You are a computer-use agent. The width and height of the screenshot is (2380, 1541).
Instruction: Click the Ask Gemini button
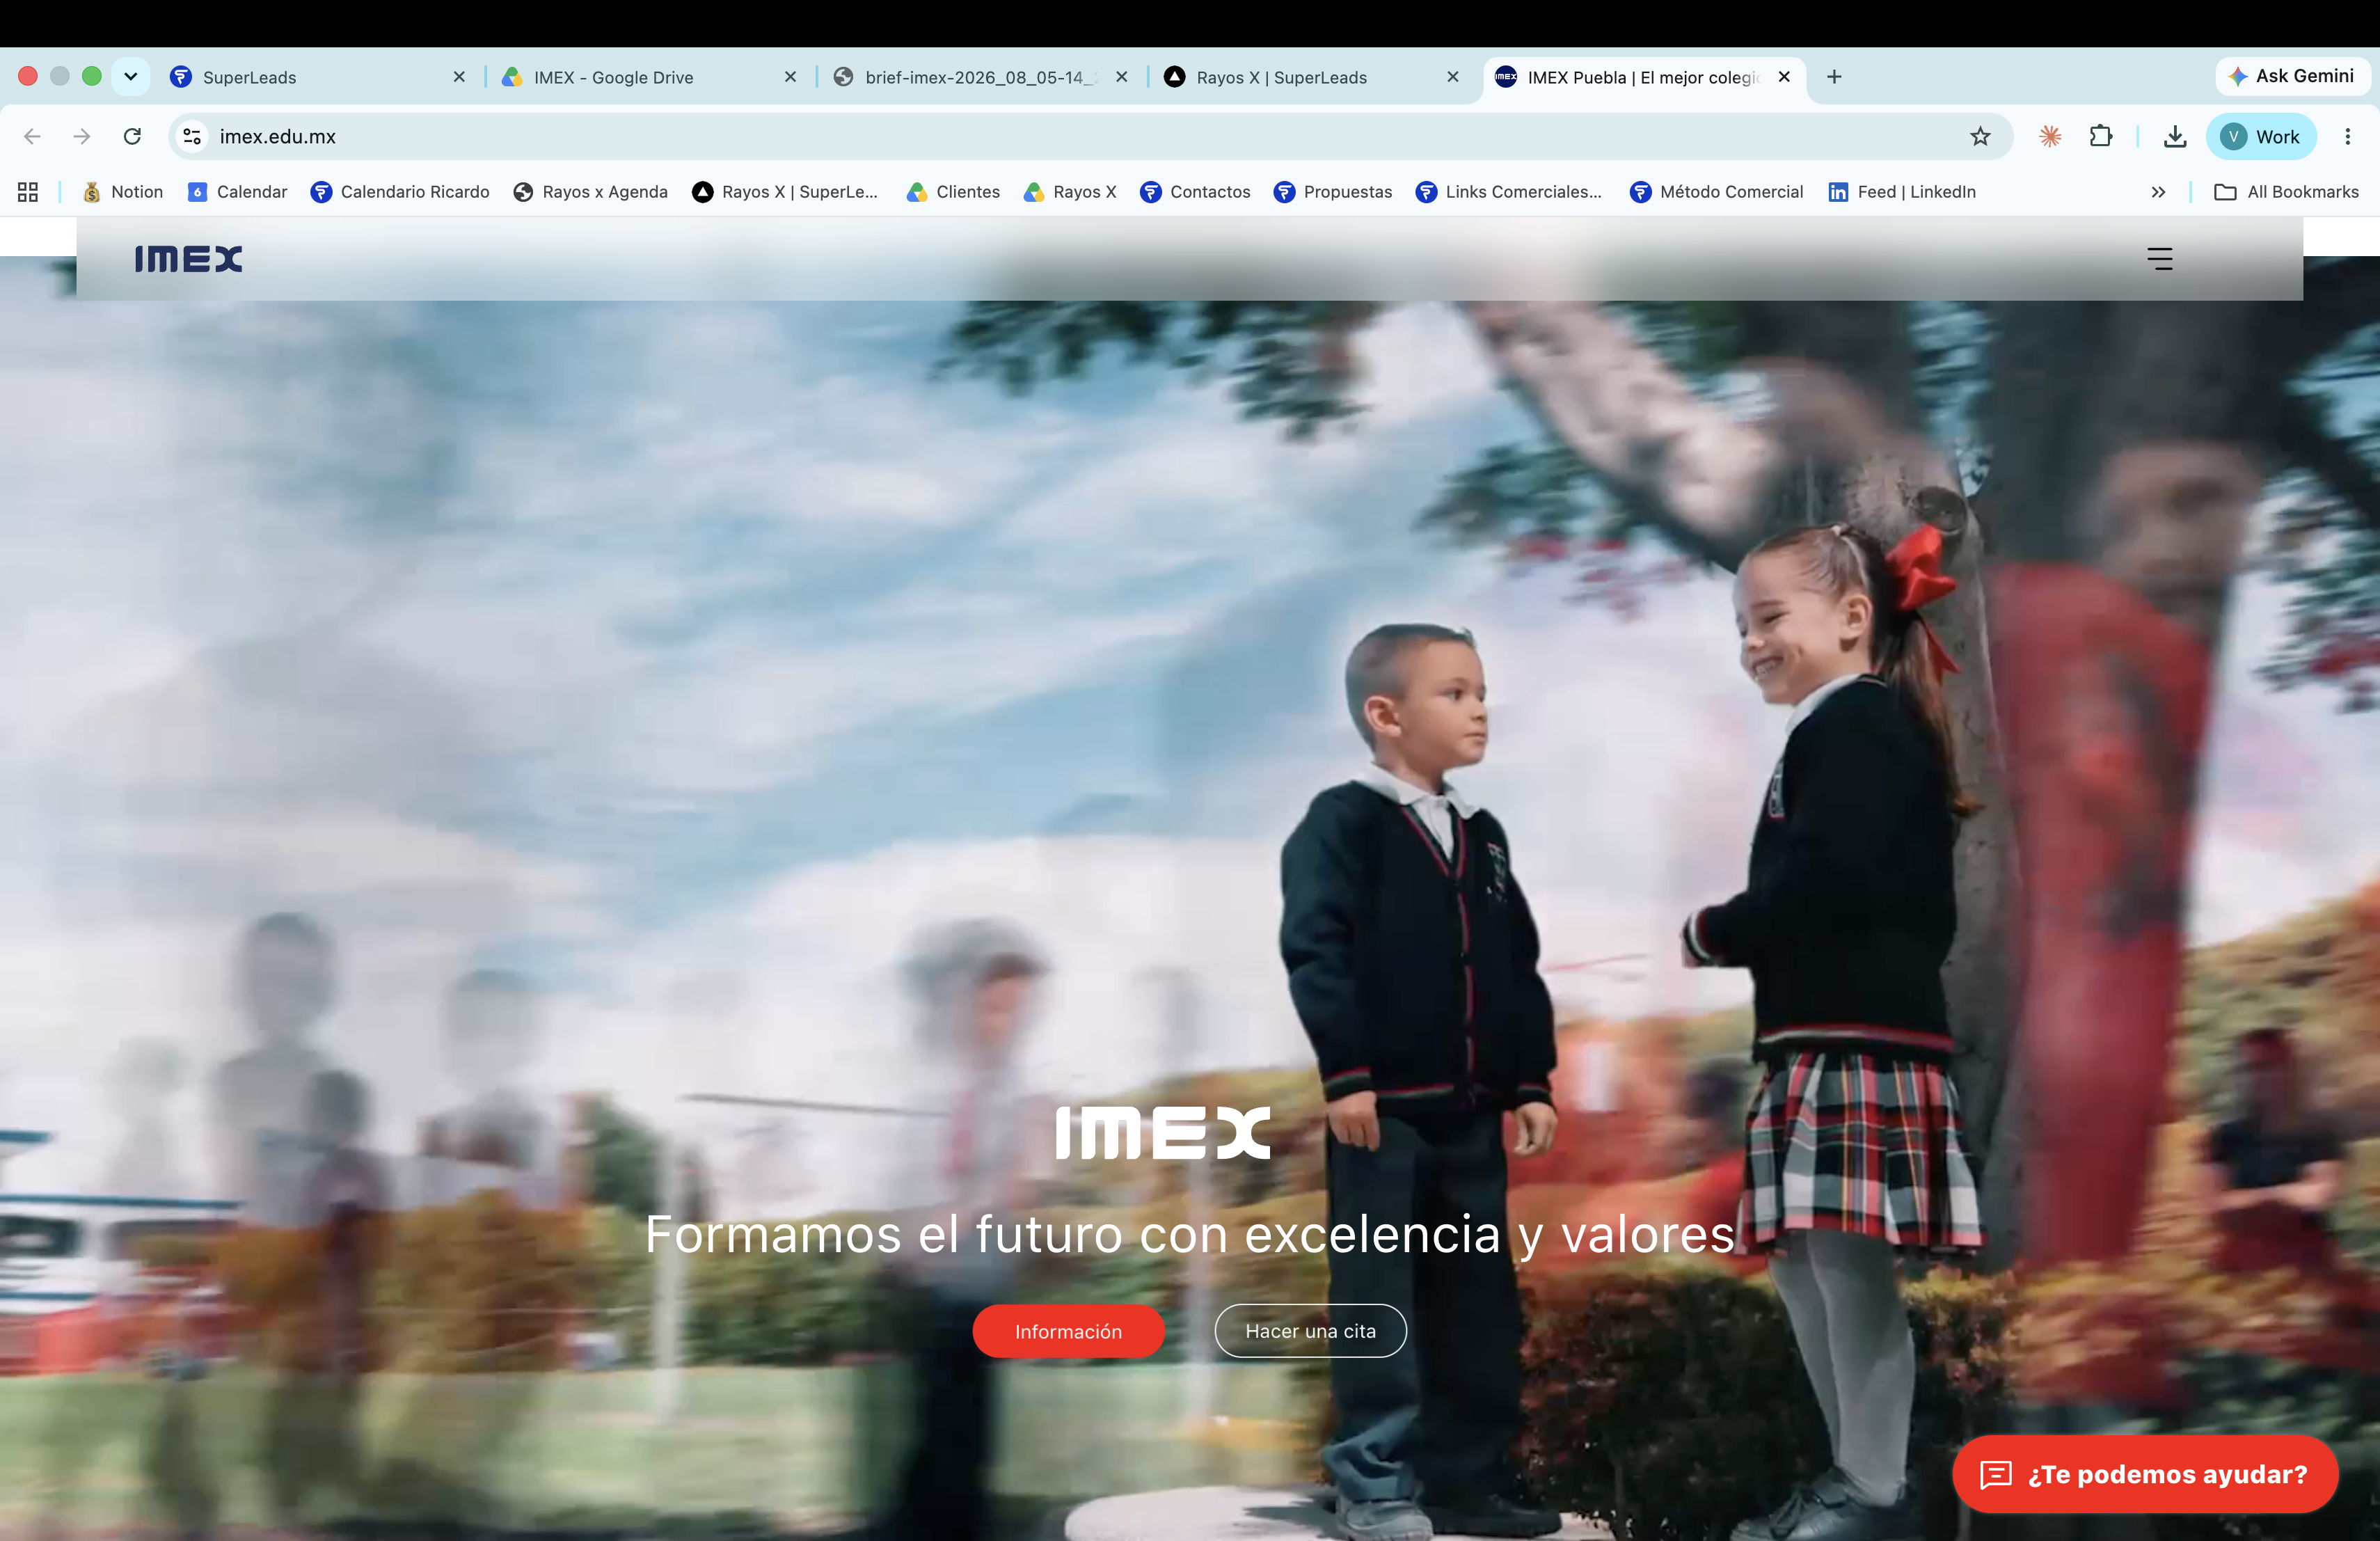click(2292, 76)
